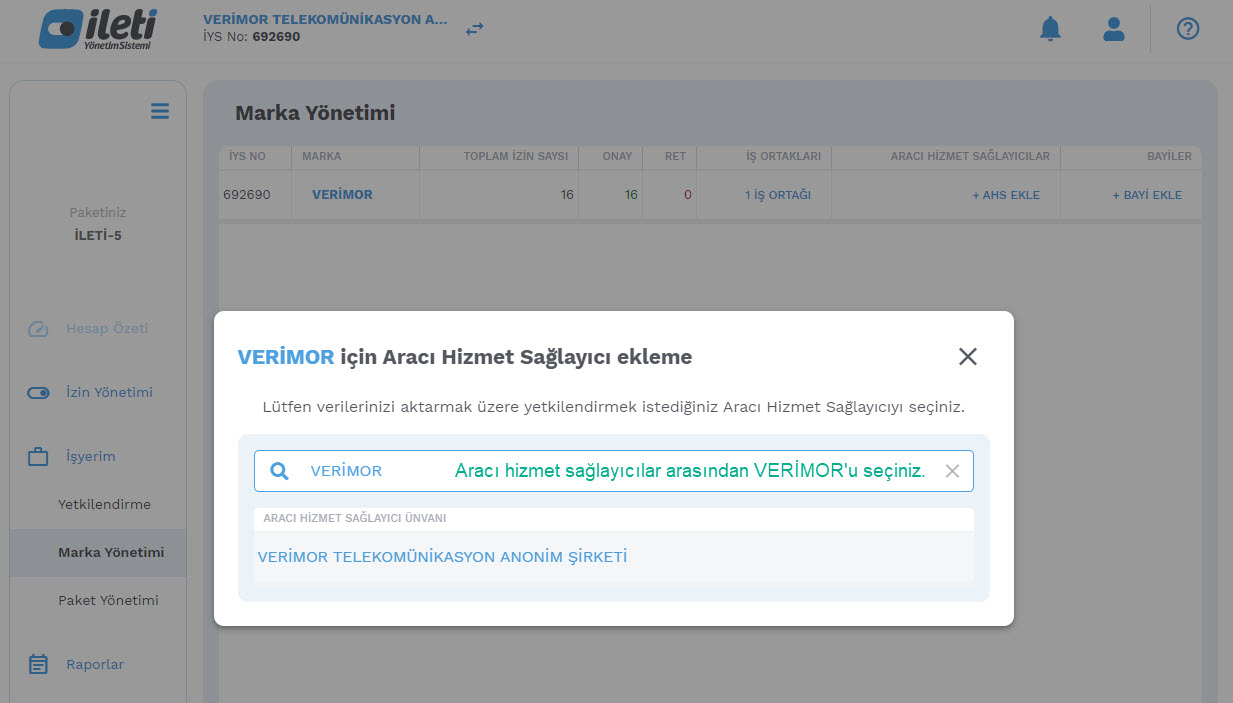
Task: Click + AHS EKLE link
Action: 1006,195
